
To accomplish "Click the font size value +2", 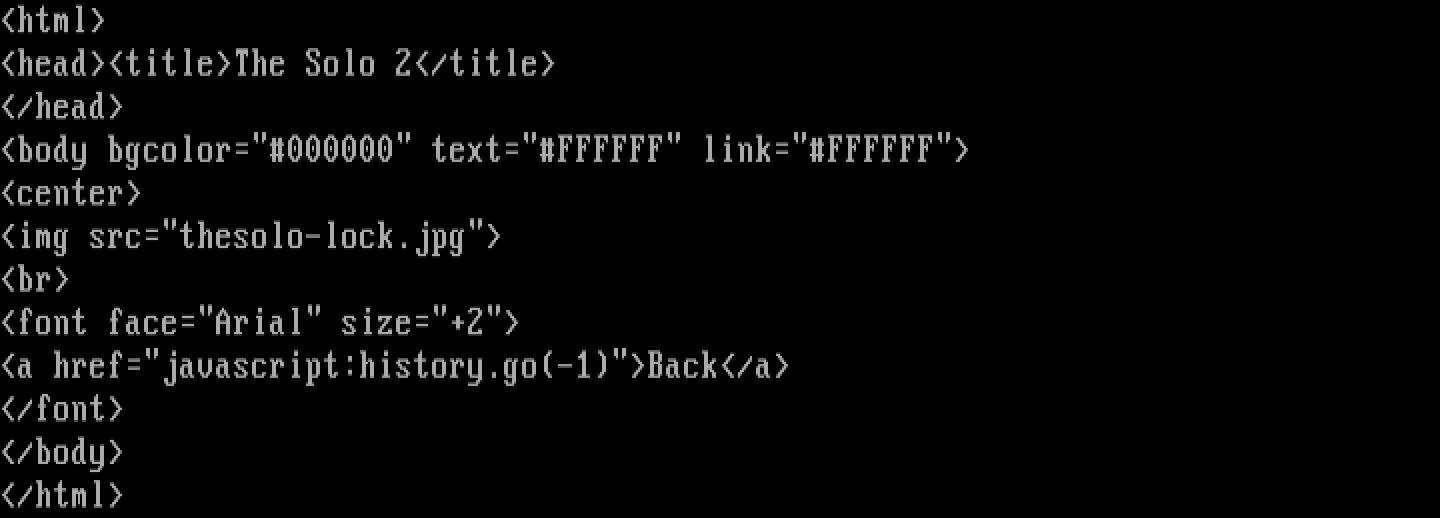I will tap(466, 323).
